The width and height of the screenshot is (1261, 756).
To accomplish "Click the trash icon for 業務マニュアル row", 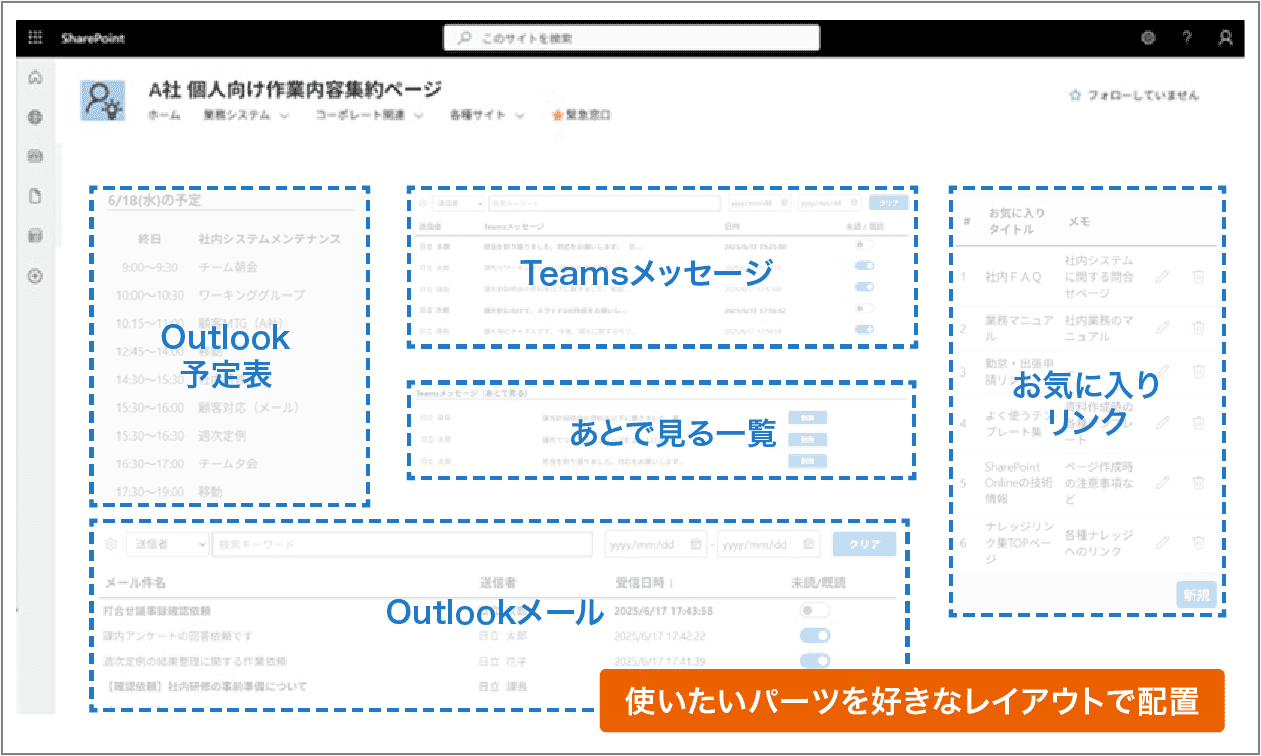I will [x=1198, y=327].
